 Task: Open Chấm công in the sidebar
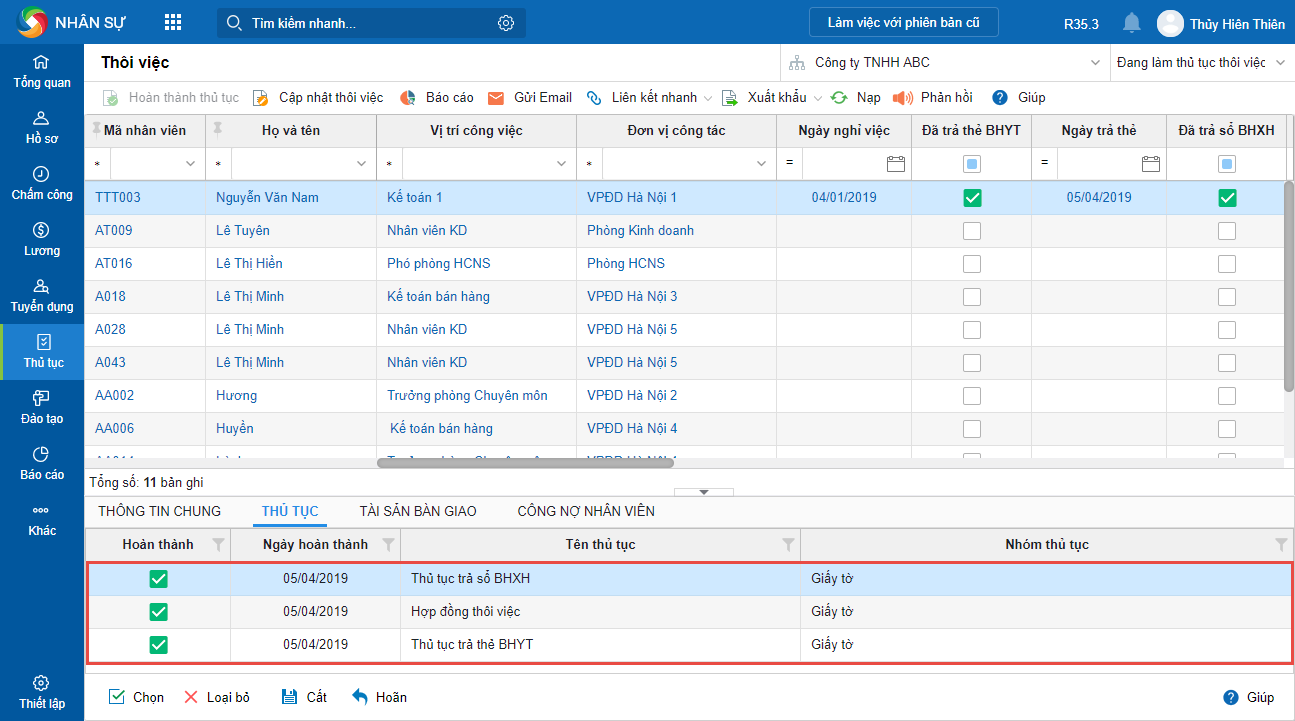[42, 183]
